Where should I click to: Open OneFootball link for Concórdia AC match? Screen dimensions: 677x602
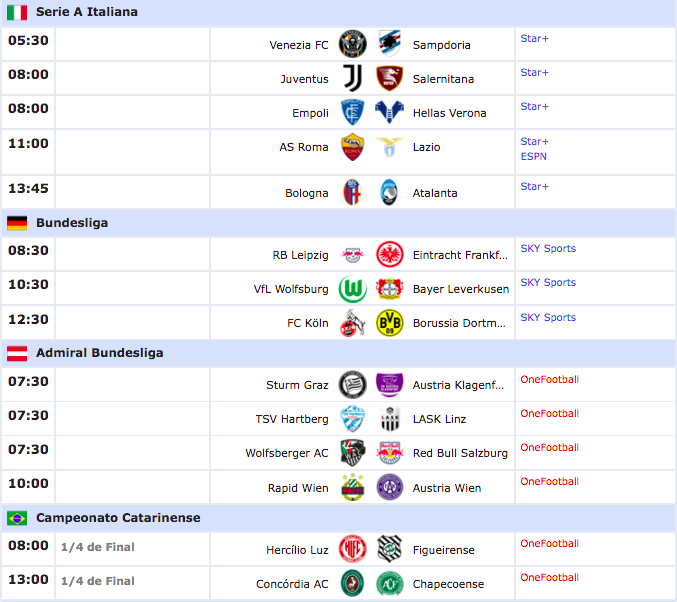[549, 577]
